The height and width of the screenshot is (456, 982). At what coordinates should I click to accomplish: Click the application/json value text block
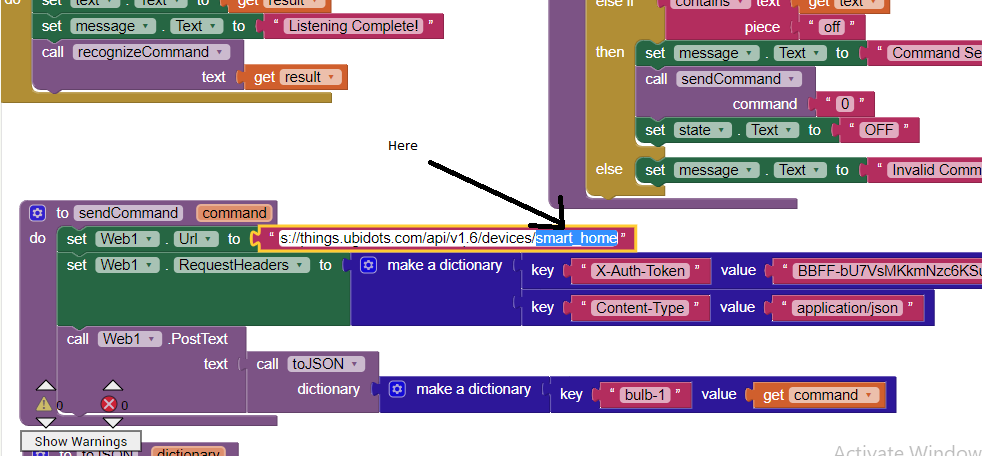coord(847,308)
